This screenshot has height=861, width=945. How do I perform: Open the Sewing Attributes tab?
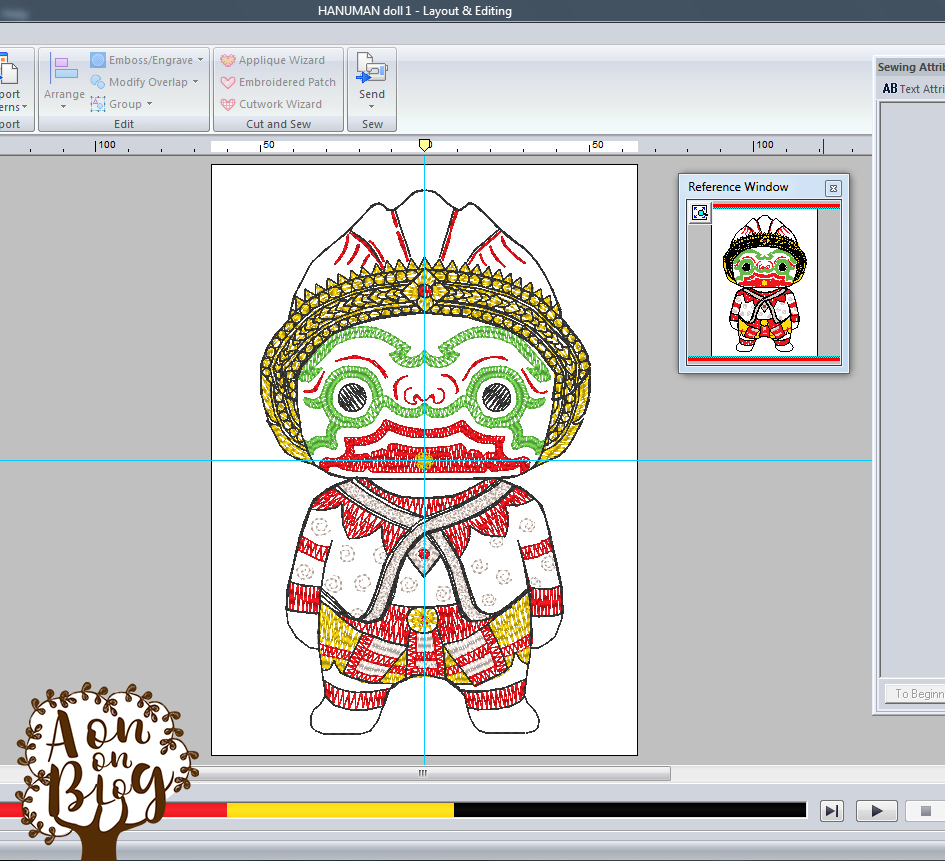[911, 67]
